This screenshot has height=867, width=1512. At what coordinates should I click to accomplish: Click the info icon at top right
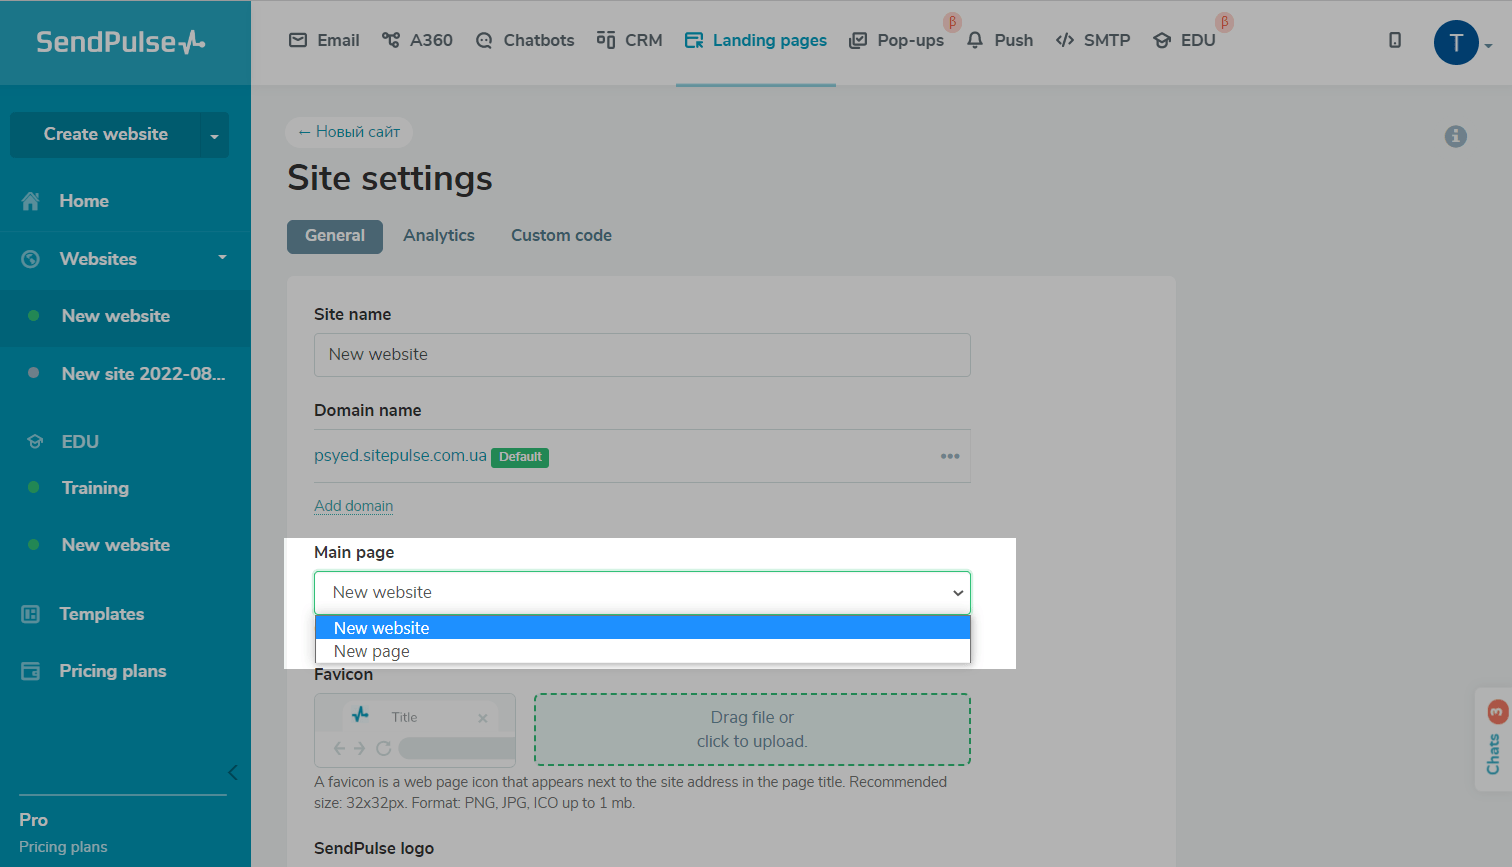[1456, 136]
